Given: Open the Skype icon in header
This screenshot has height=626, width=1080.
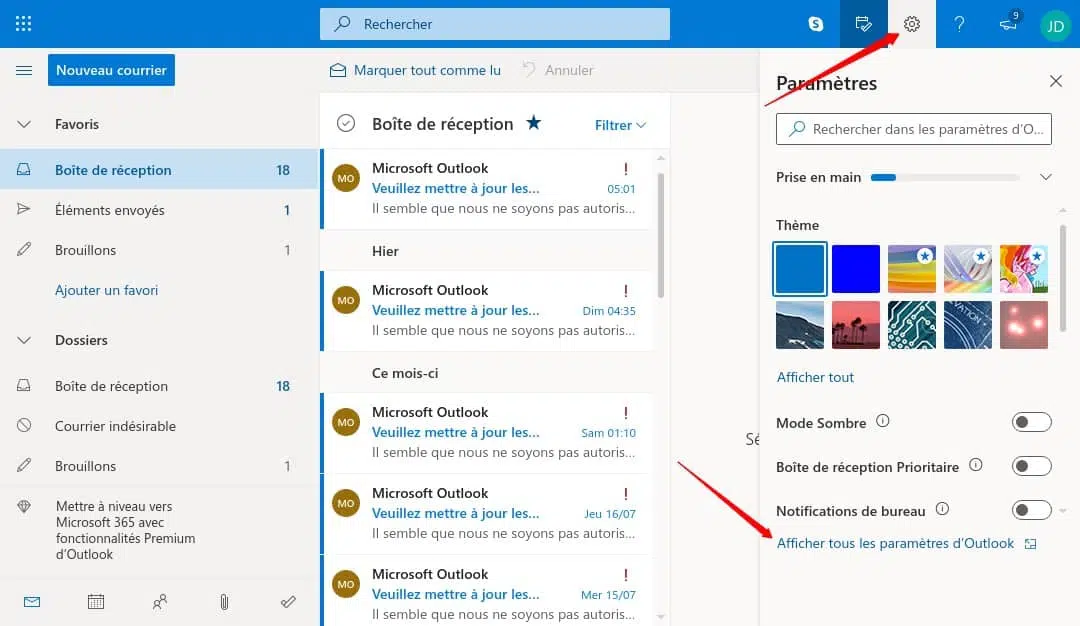Looking at the screenshot, I should [816, 24].
